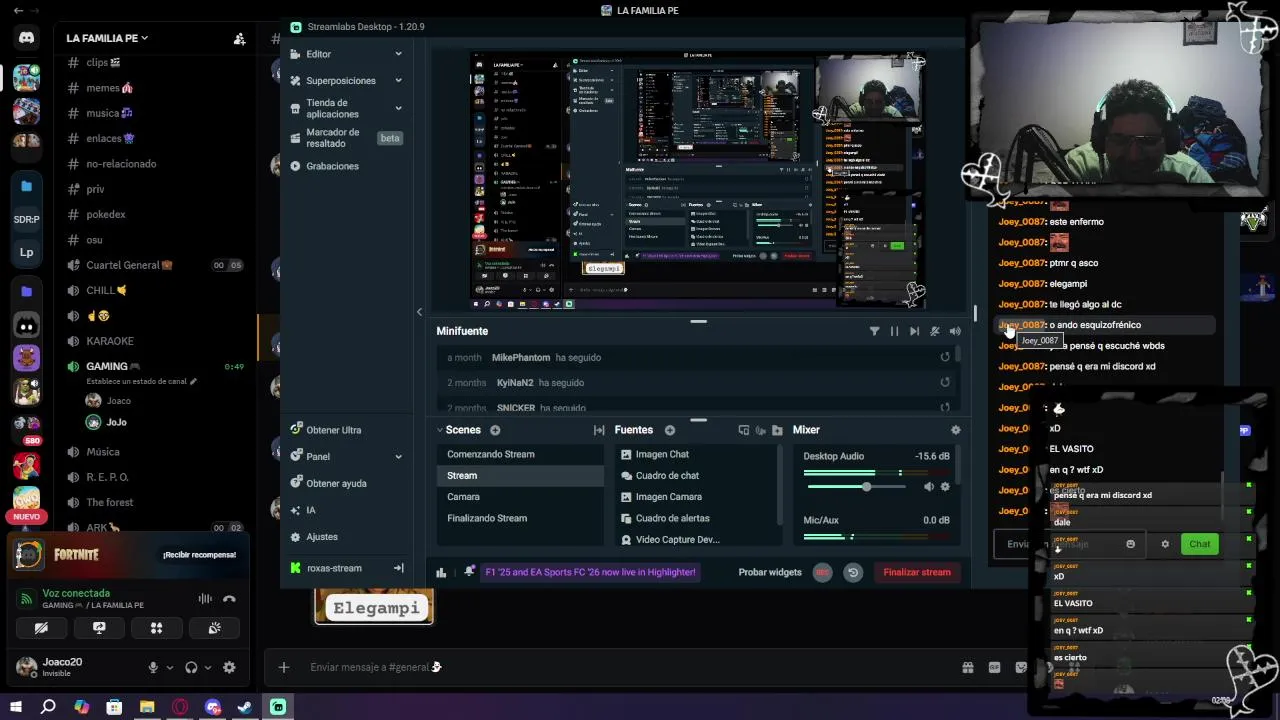This screenshot has width=1280, height=720.
Task: Open Desktop Audio settings gear
Action: click(x=945, y=487)
